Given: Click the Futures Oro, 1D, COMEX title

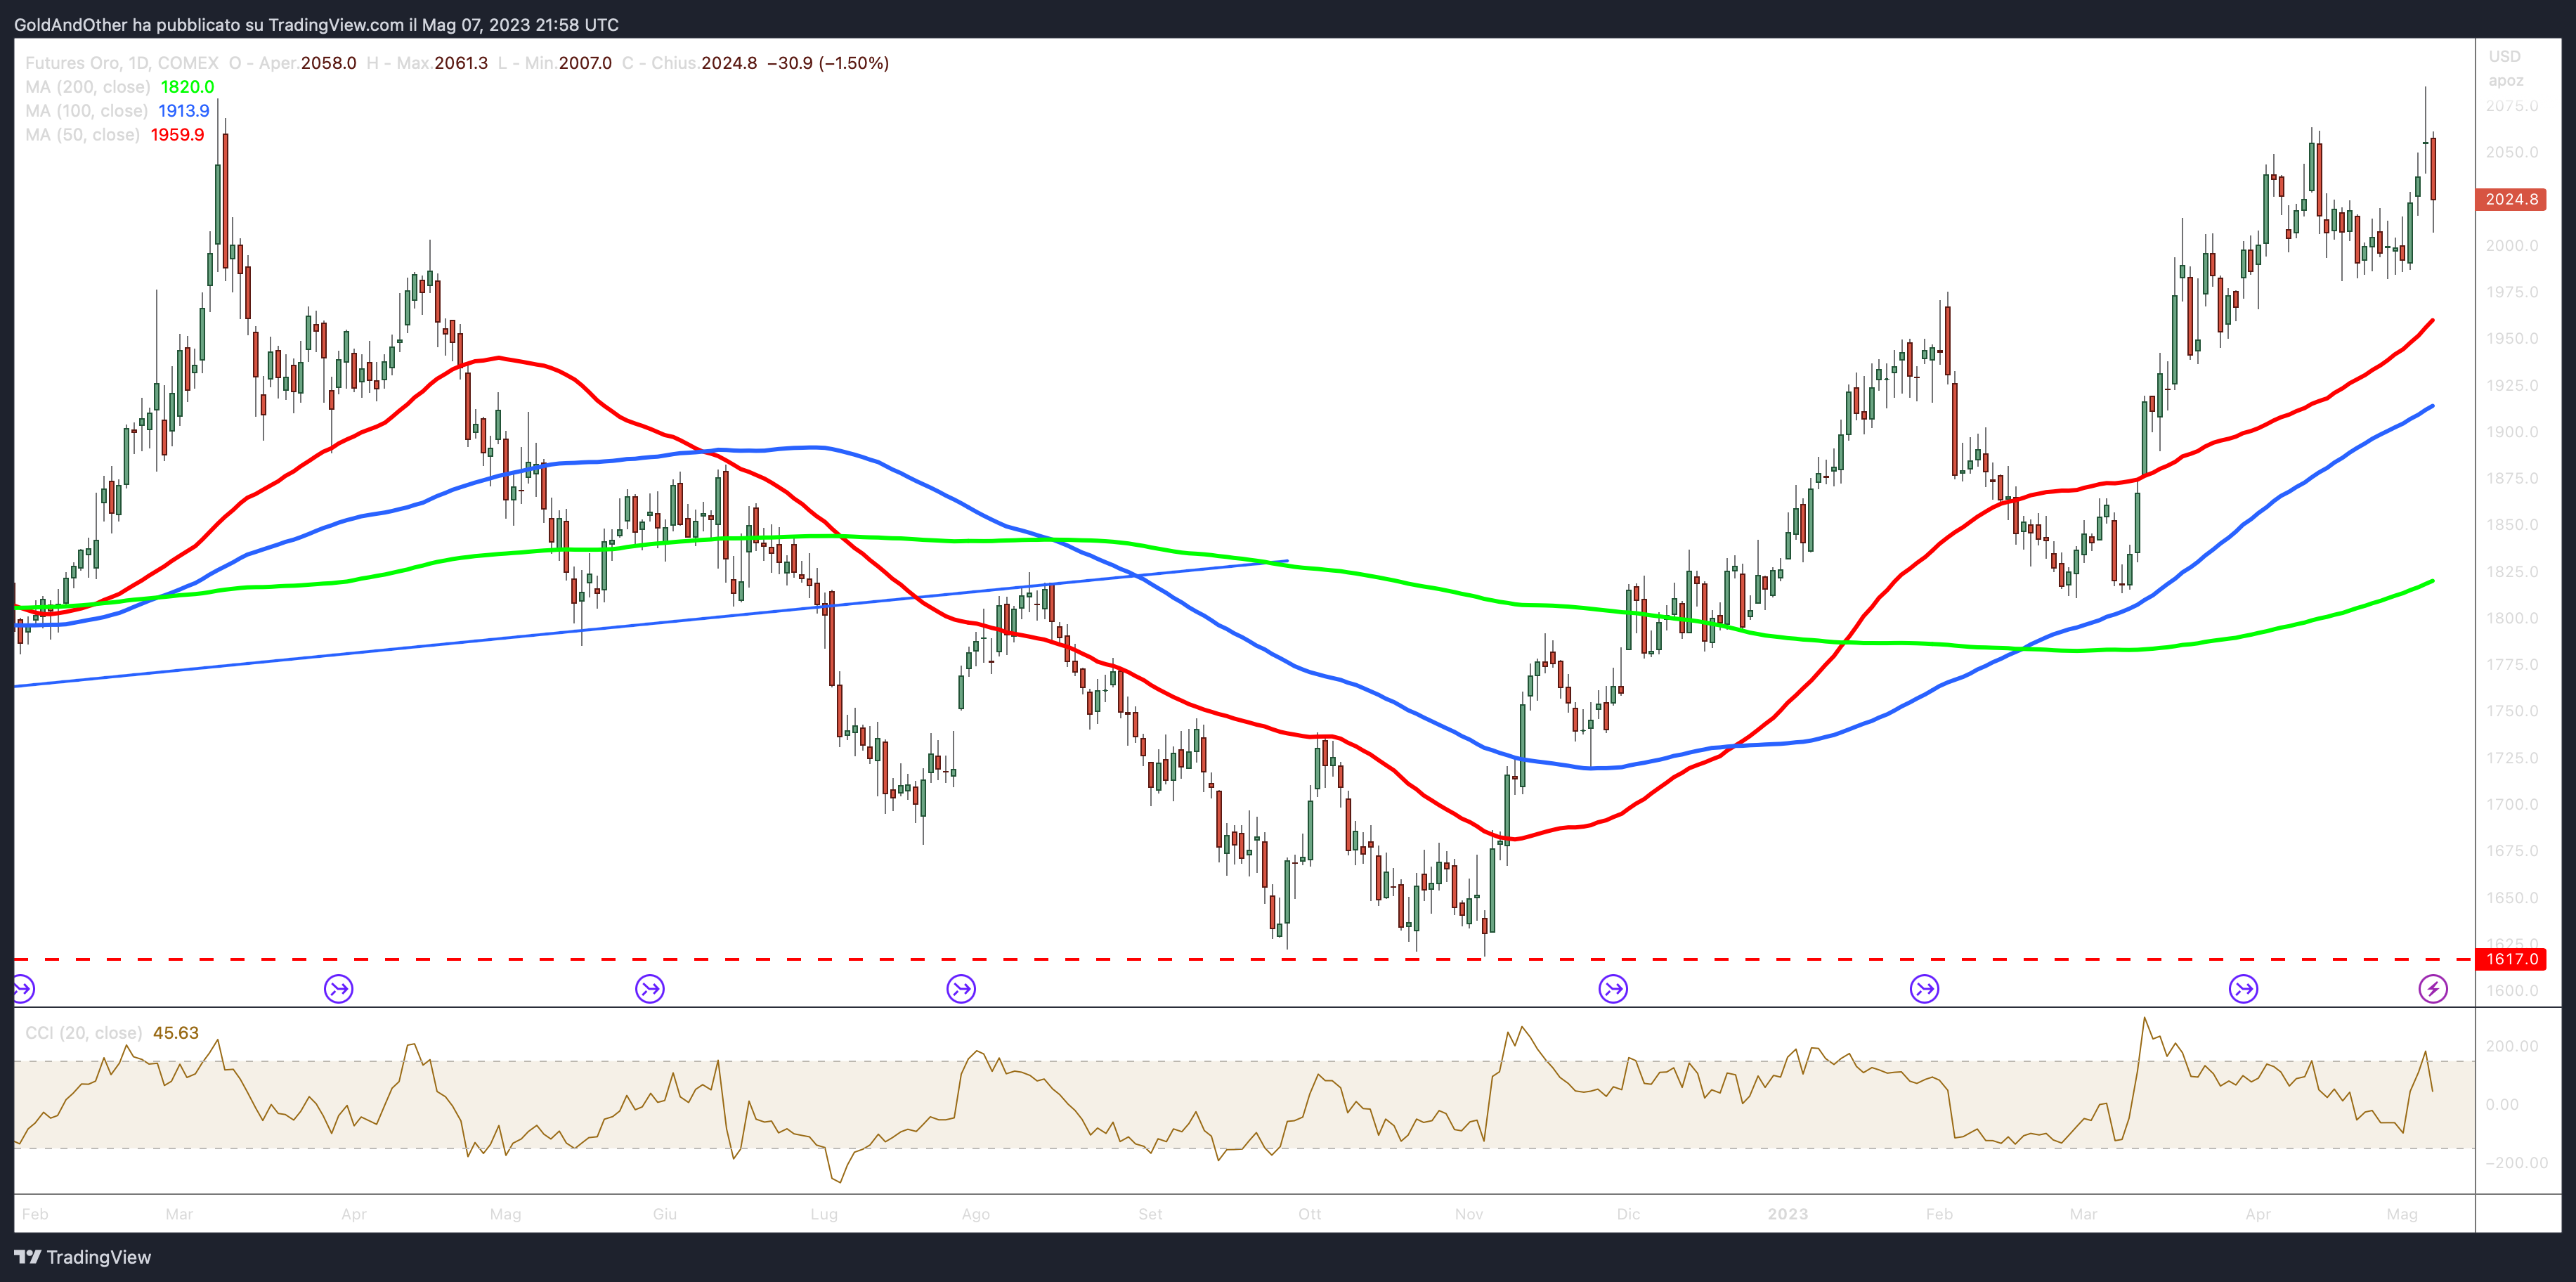Looking at the screenshot, I should point(121,63).
